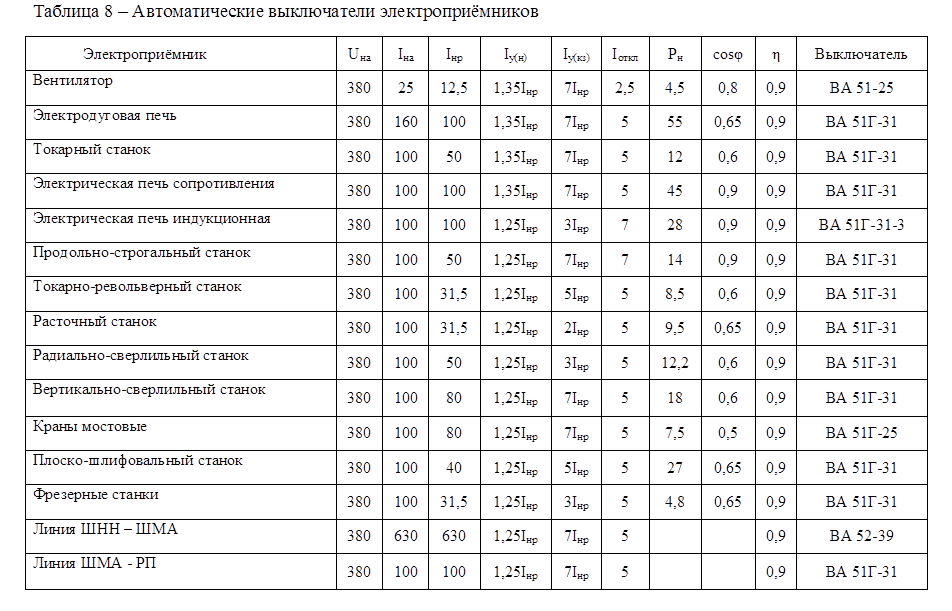Click the «ВА 52-39» breaker cell
952x611 pixels.
861,536
